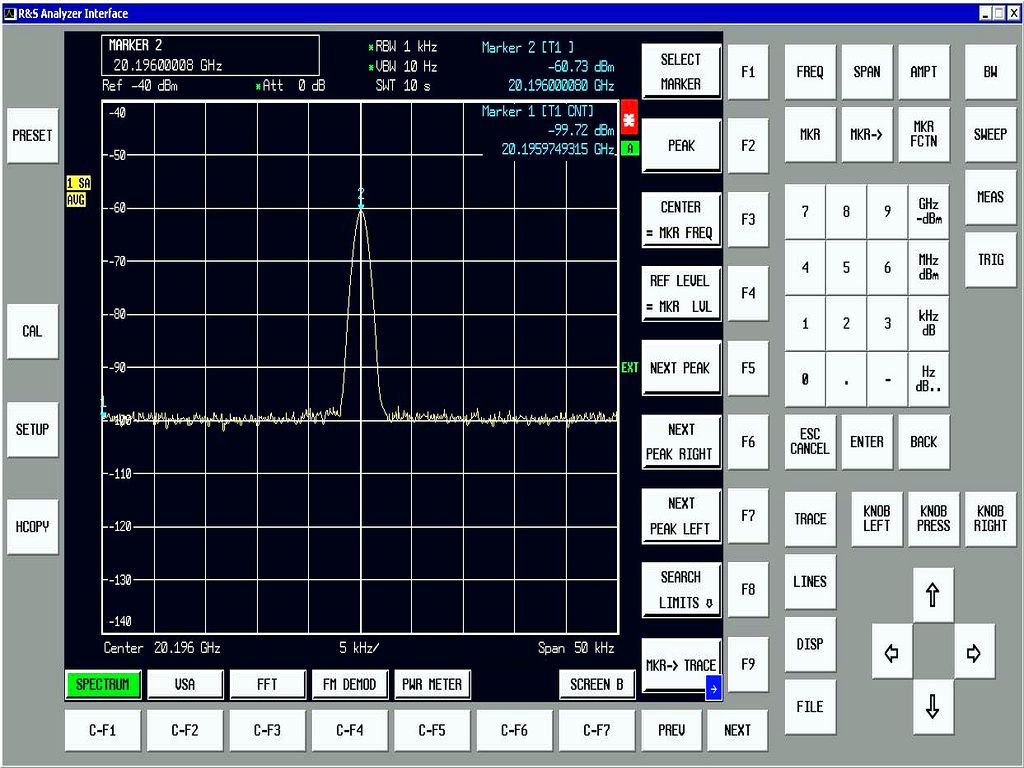
Task: Enable FM DEMOD mode
Action: point(349,685)
